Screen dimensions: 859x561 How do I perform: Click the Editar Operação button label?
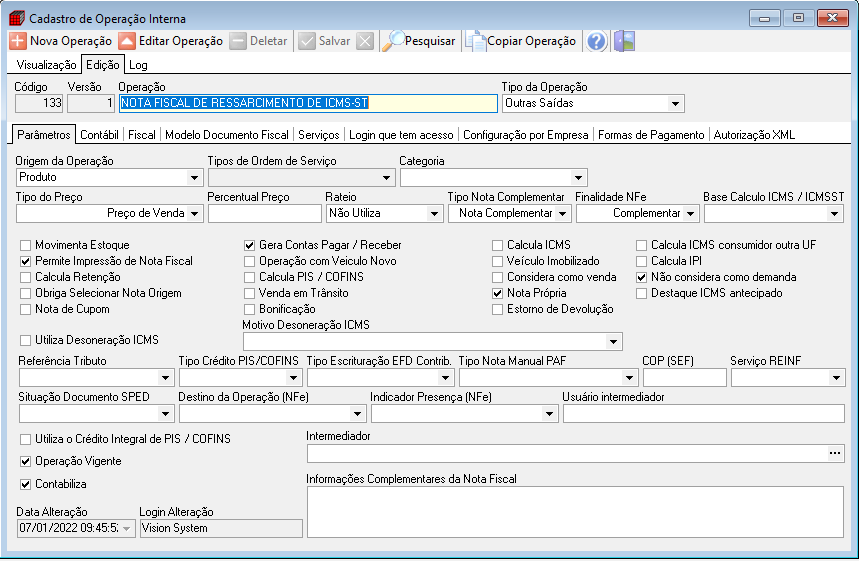click(x=181, y=41)
